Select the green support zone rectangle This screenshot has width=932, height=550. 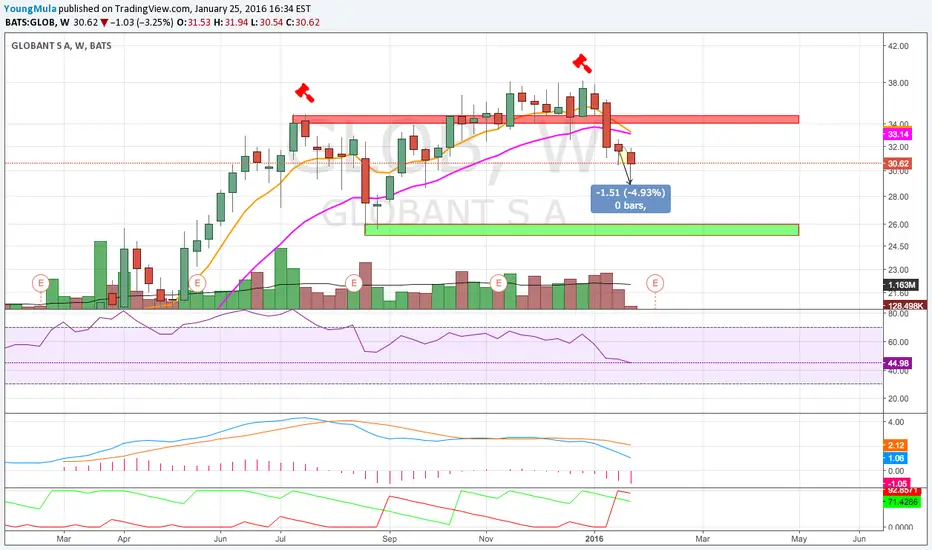pyautogui.click(x=581, y=230)
